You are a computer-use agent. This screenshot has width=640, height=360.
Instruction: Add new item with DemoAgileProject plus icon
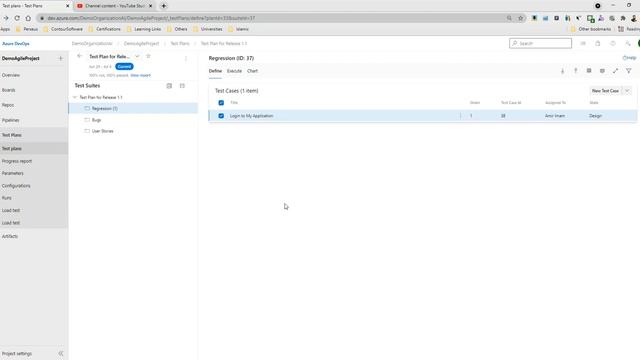click(x=60, y=58)
